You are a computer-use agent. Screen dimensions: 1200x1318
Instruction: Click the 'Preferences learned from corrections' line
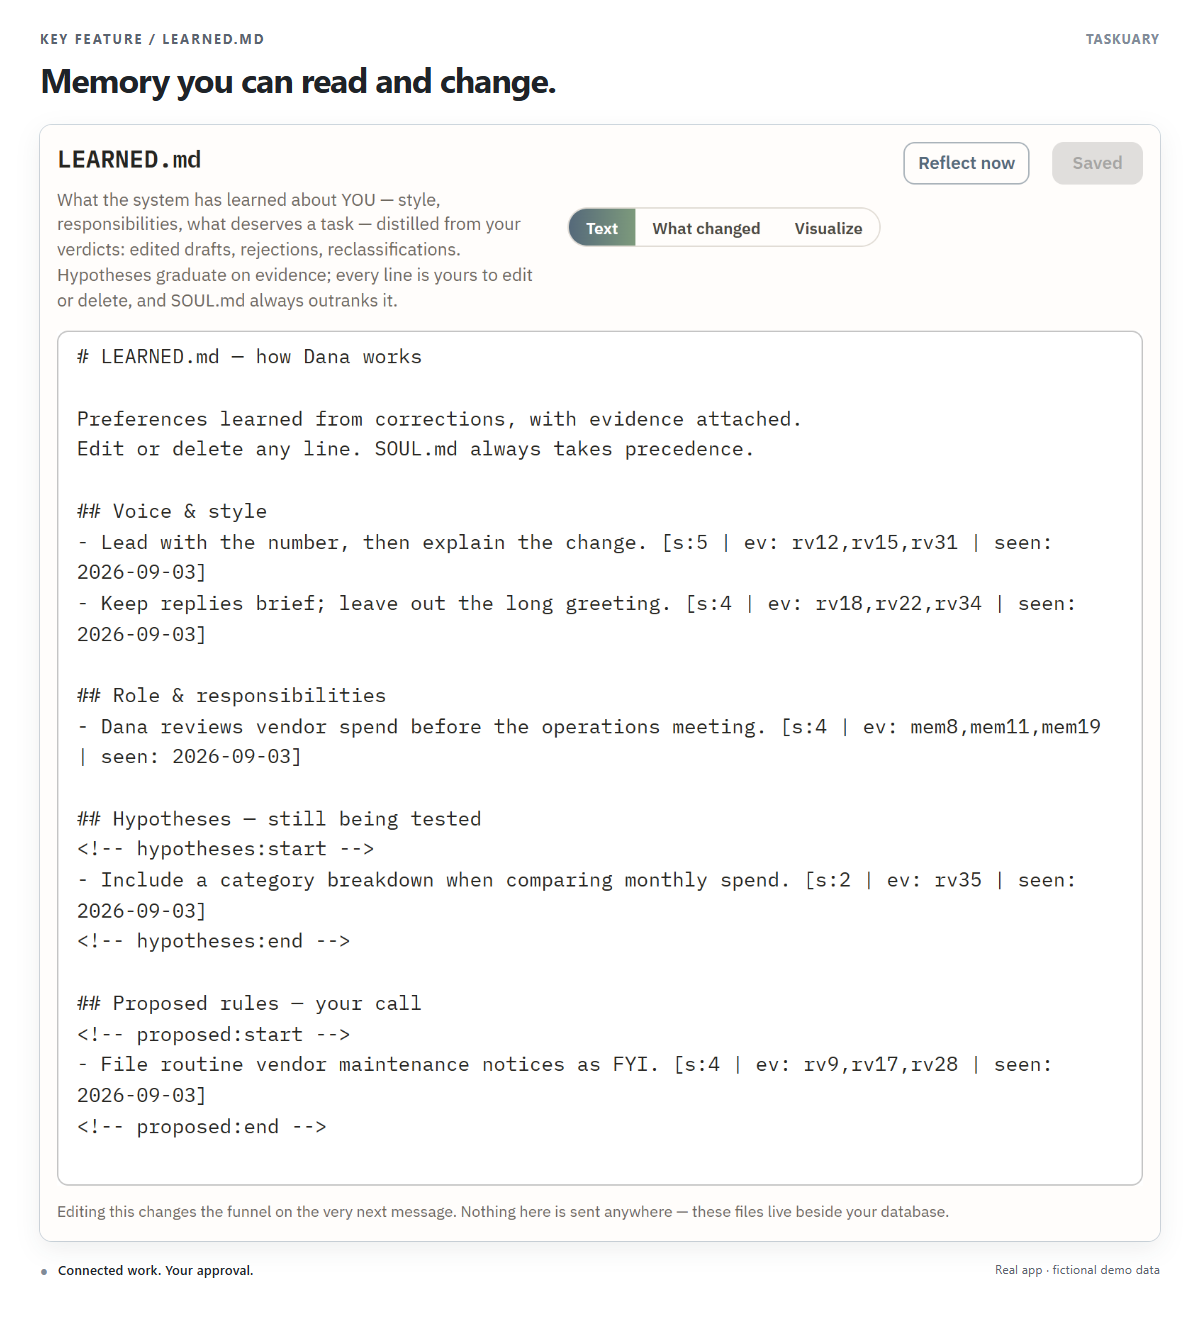coord(439,419)
